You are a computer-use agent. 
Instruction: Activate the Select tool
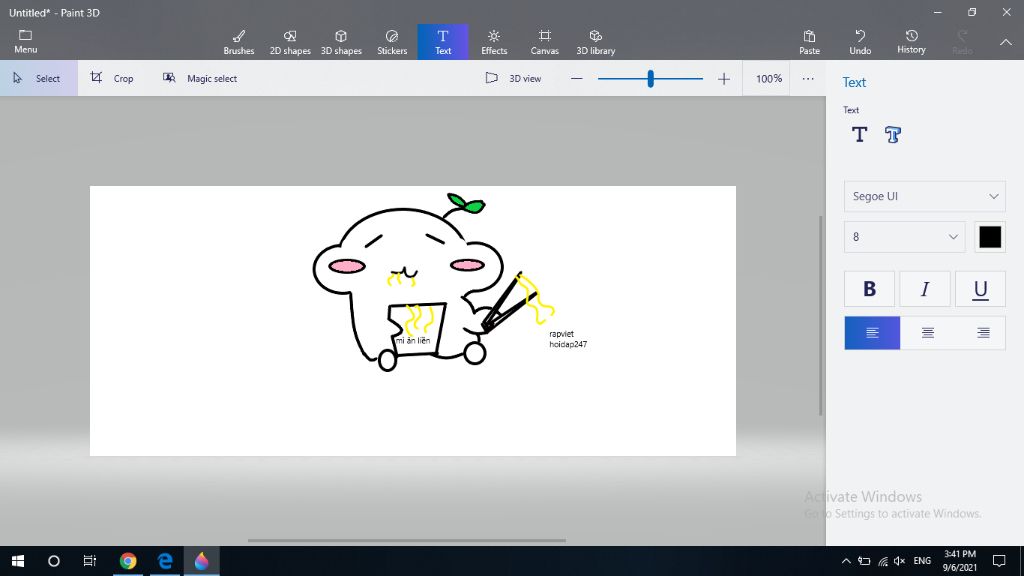pyautogui.click(x=39, y=78)
